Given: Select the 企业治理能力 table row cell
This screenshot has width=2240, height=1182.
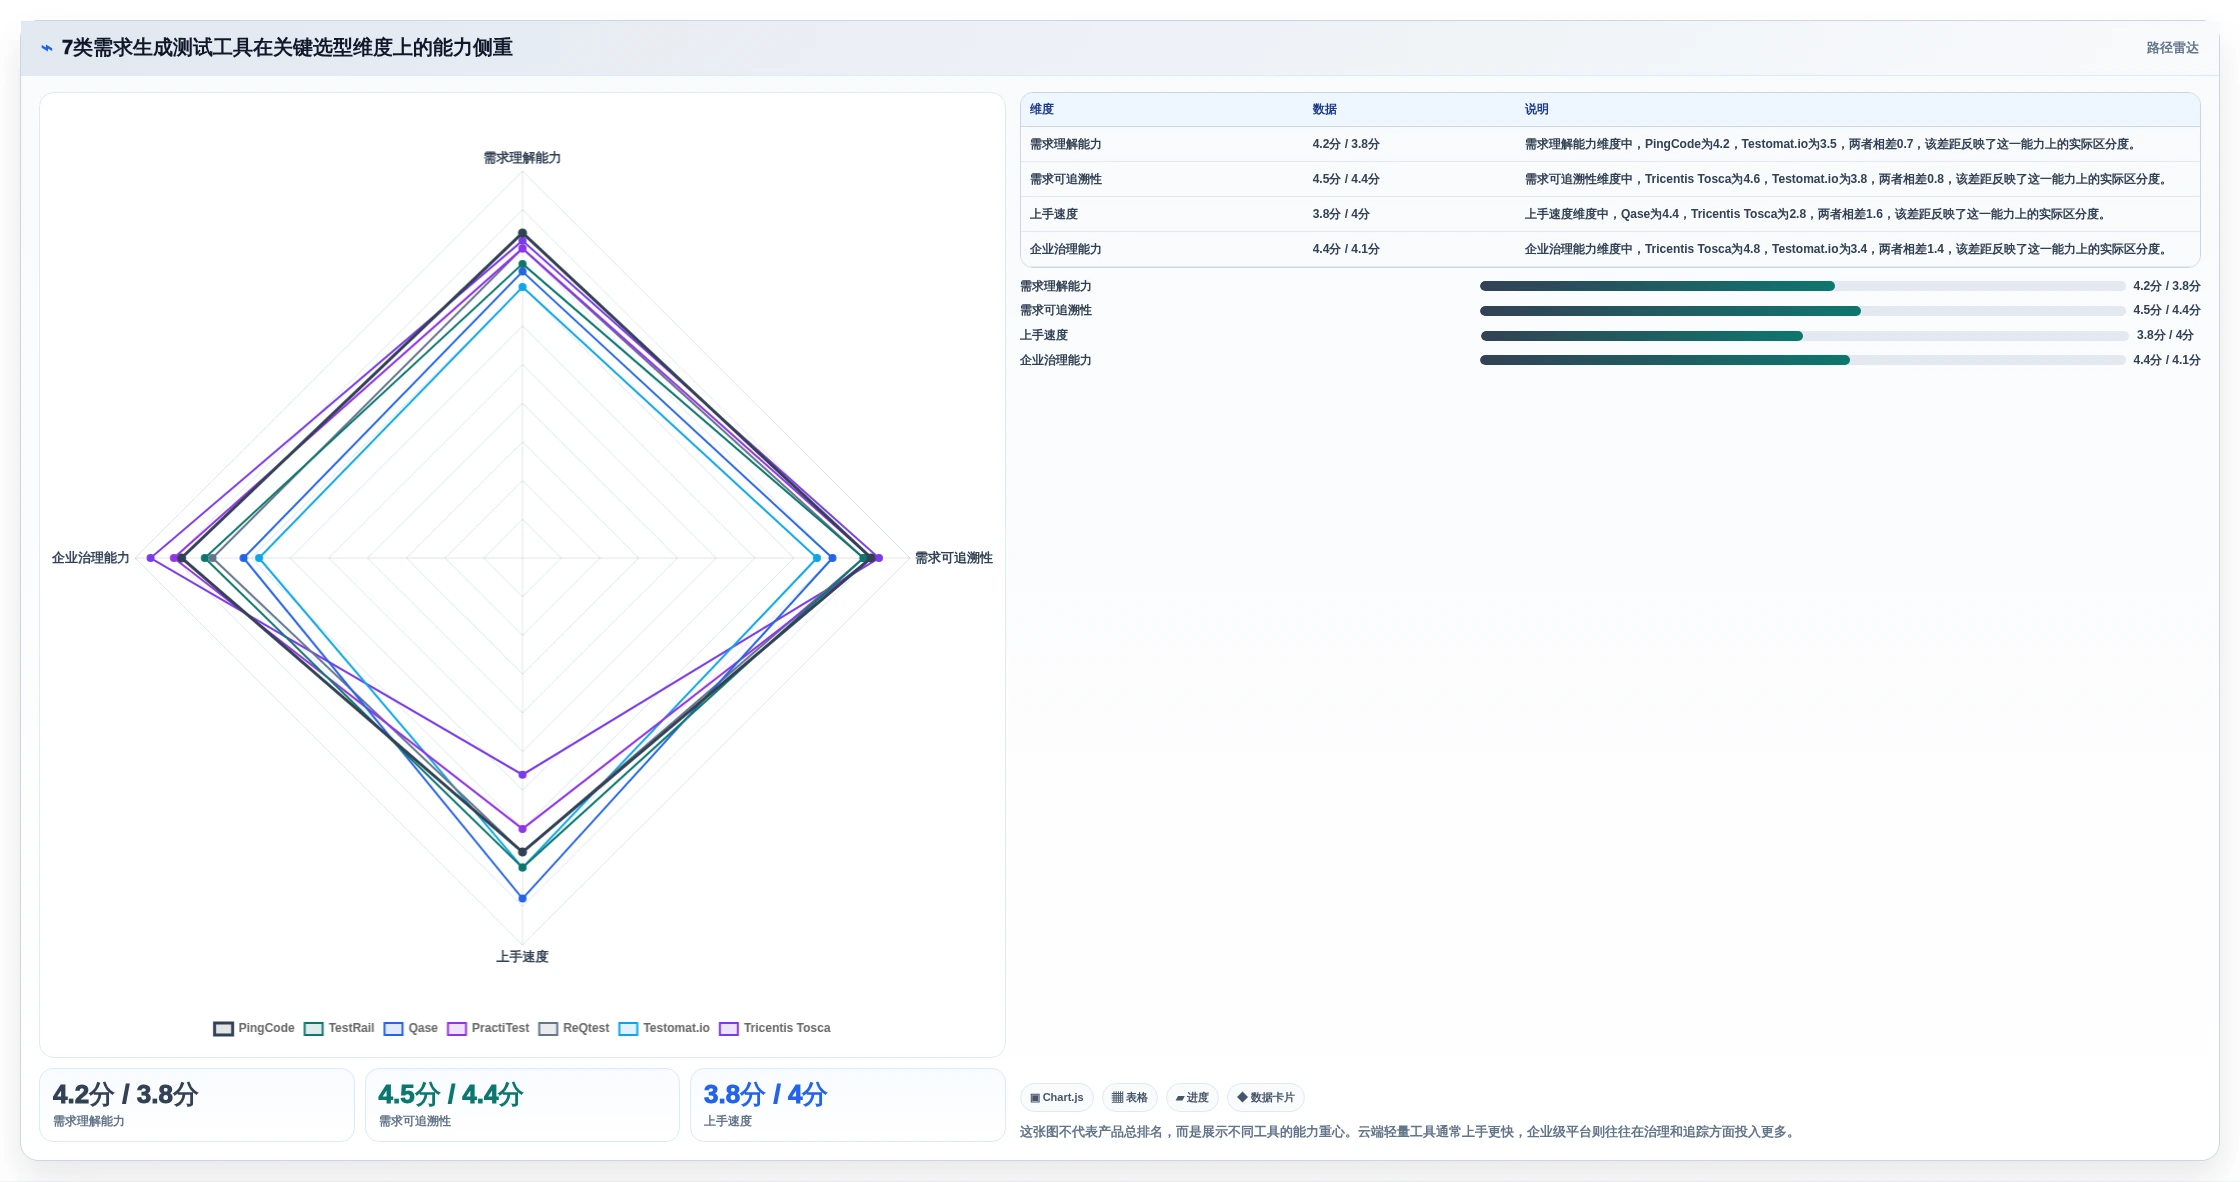Looking at the screenshot, I should 1066,249.
